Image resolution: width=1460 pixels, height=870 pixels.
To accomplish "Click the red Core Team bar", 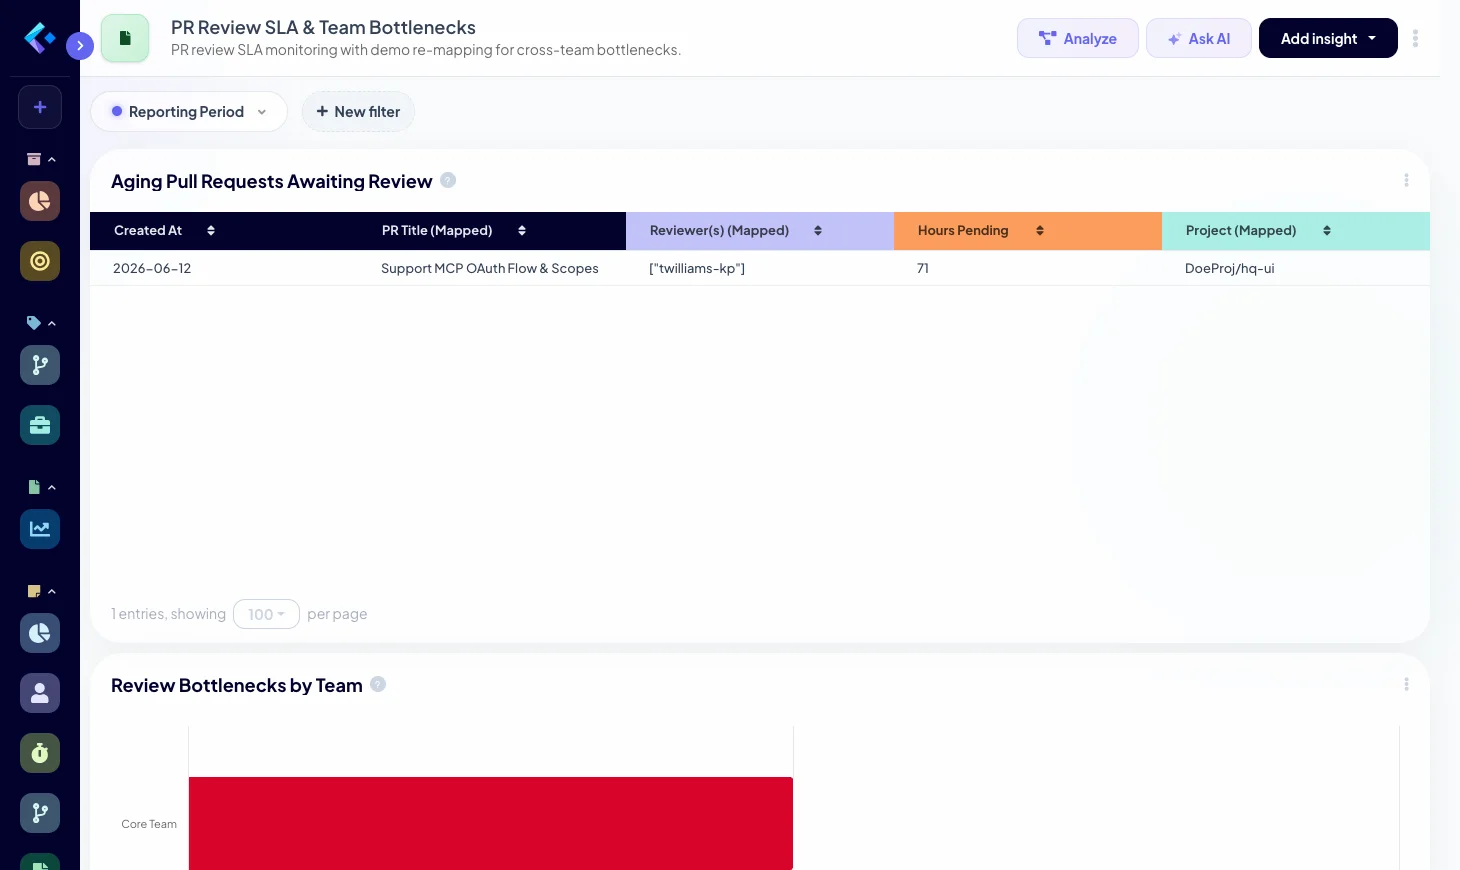I will coord(491,823).
